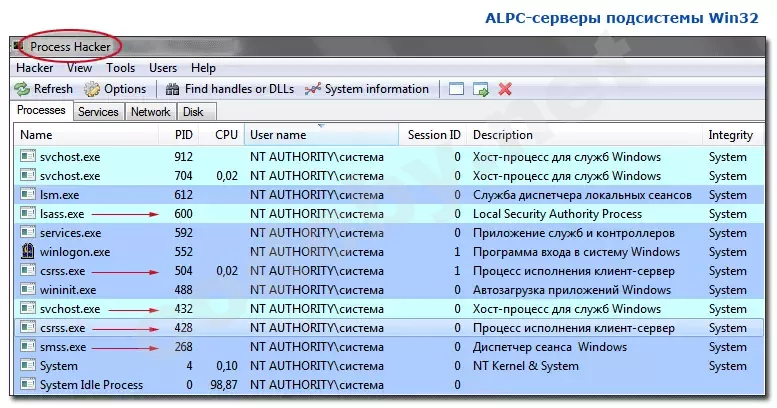Sort by the PID column header
The height and width of the screenshot is (408, 777).
tap(183, 135)
